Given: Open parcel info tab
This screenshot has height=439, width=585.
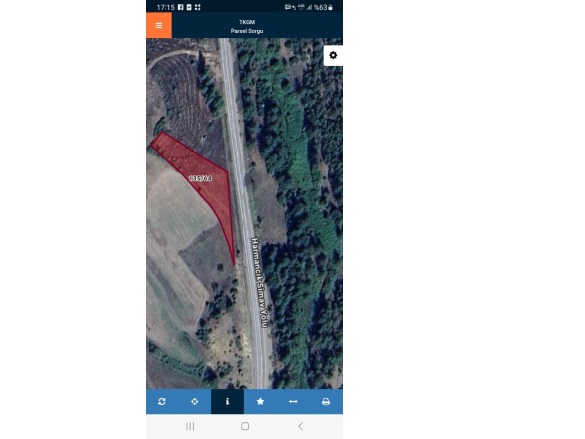Looking at the screenshot, I should pyautogui.click(x=228, y=402).
